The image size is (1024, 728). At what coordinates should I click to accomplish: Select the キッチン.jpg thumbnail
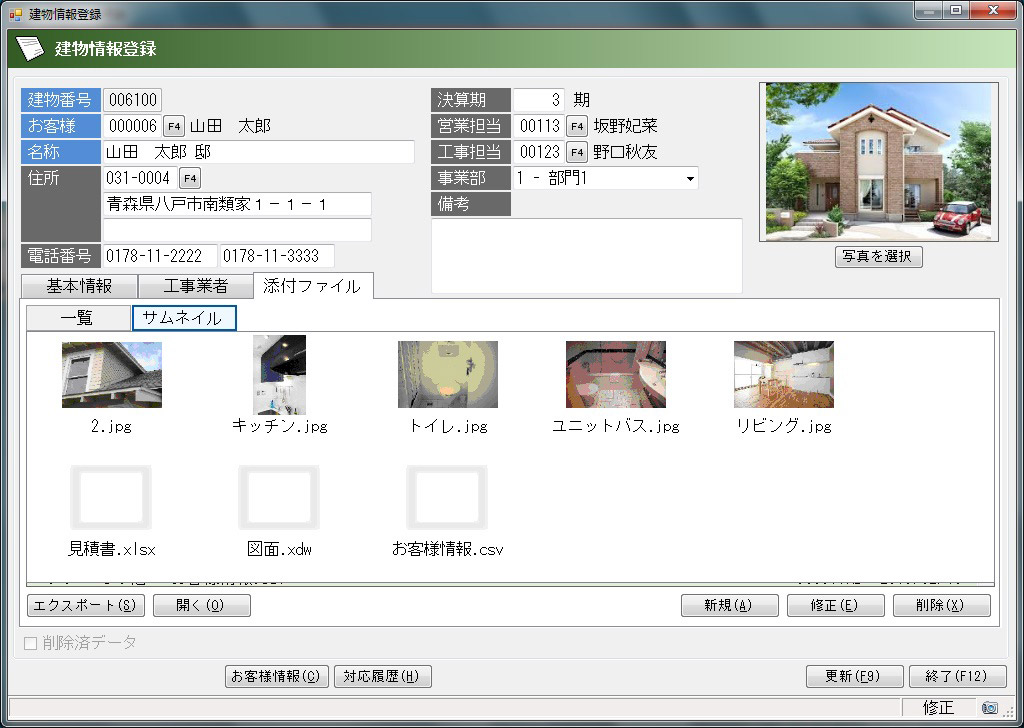click(x=279, y=375)
